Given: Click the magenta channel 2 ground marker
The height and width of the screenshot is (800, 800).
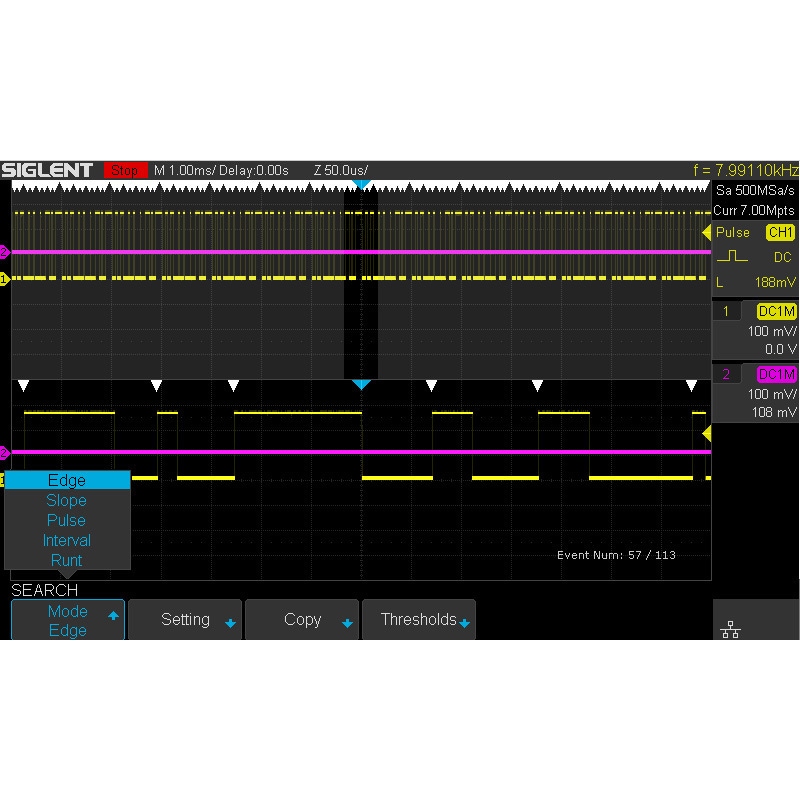Looking at the screenshot, I should [x=5, y=252].
